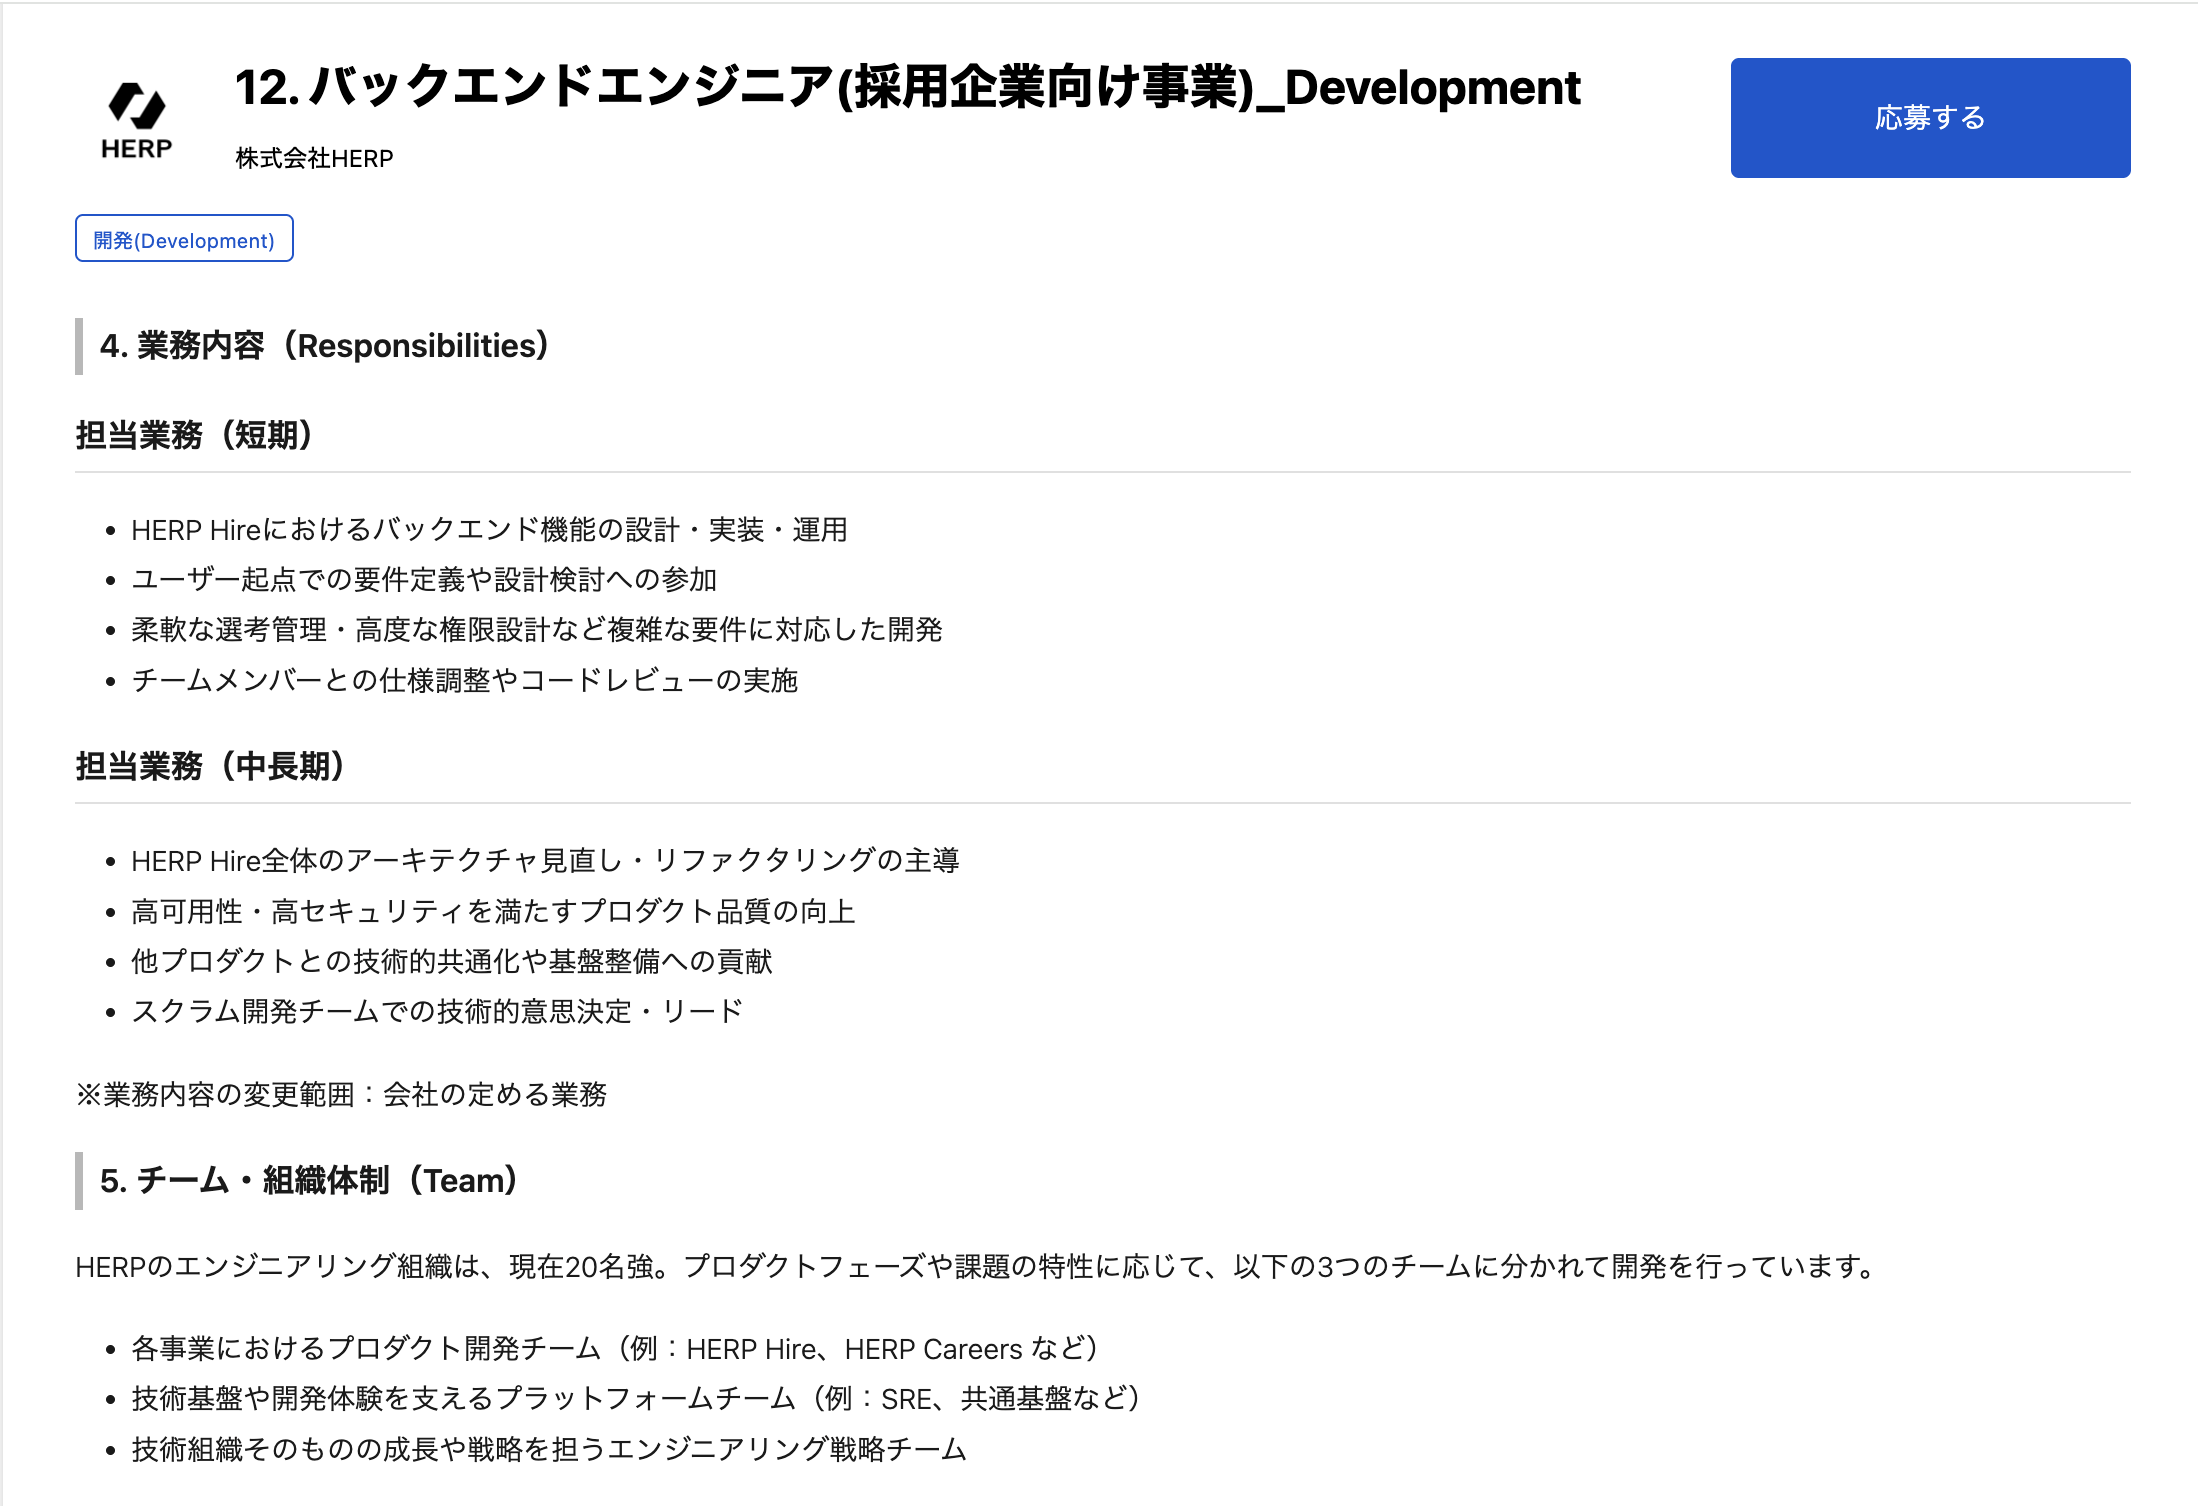Click the 柔軟な選考管理 bullet item
This screenshot has height=1506, width=2198.
tap(537, 630)
